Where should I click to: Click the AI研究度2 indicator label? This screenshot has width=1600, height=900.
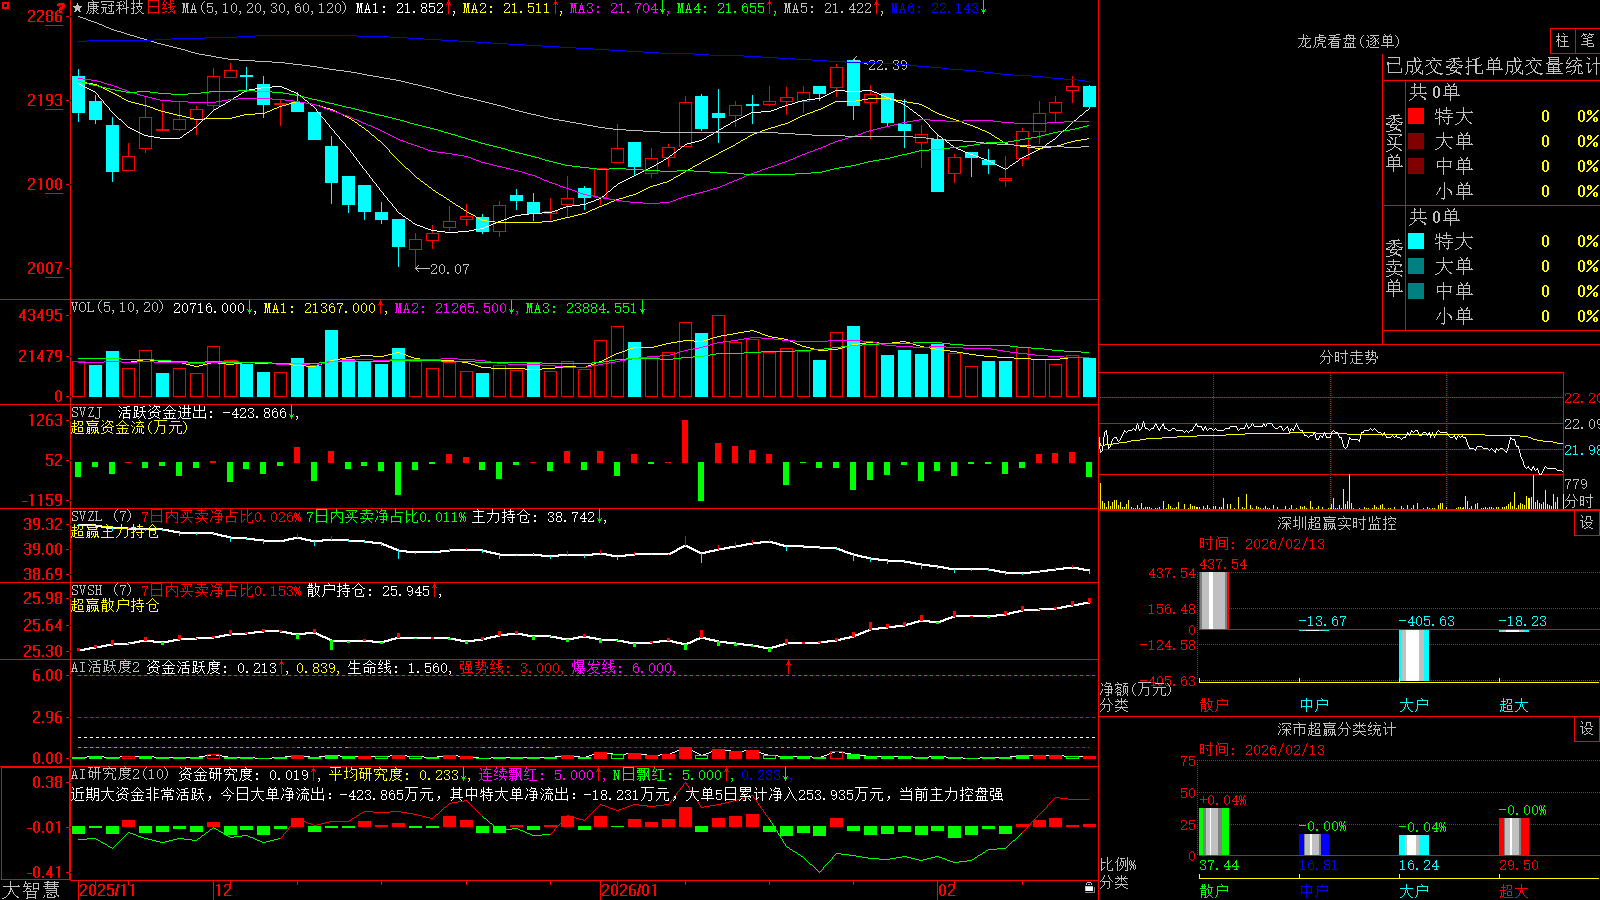click(x=120, y=774)
